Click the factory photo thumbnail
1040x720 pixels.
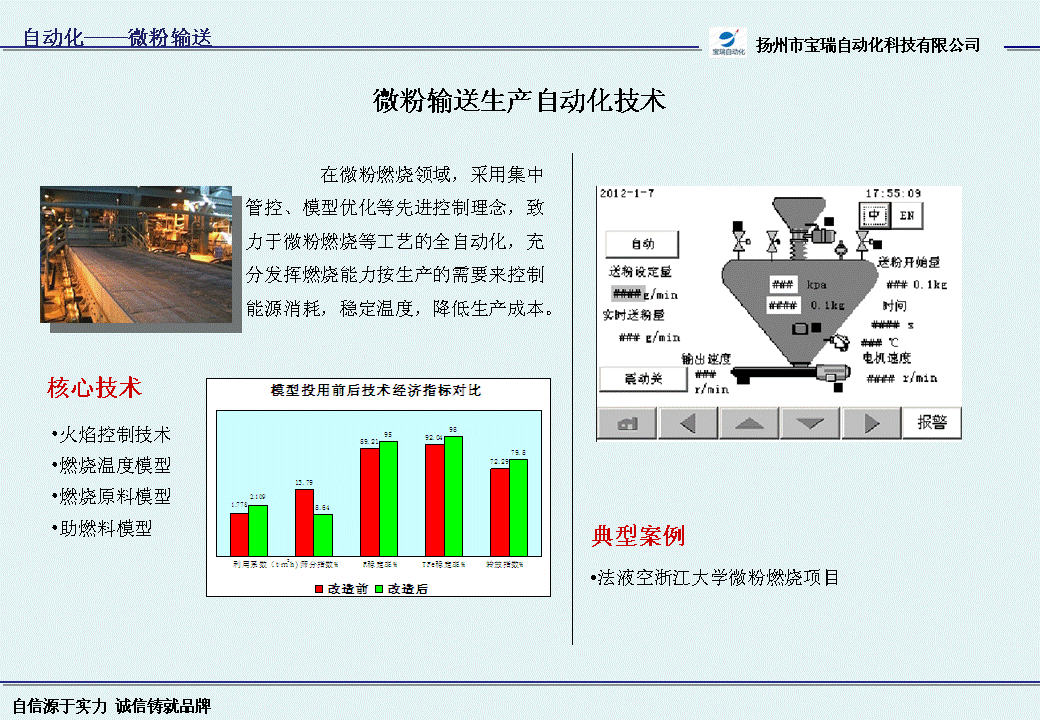click(x=135, y=254)
